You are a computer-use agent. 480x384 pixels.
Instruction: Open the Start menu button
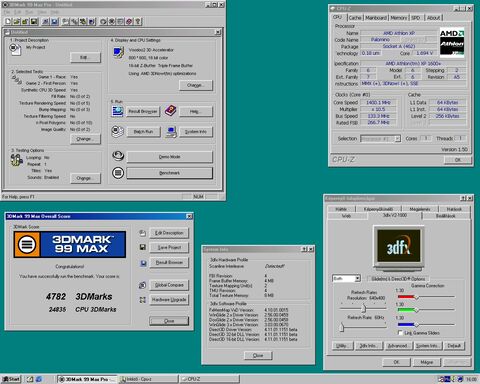[11, 379]
